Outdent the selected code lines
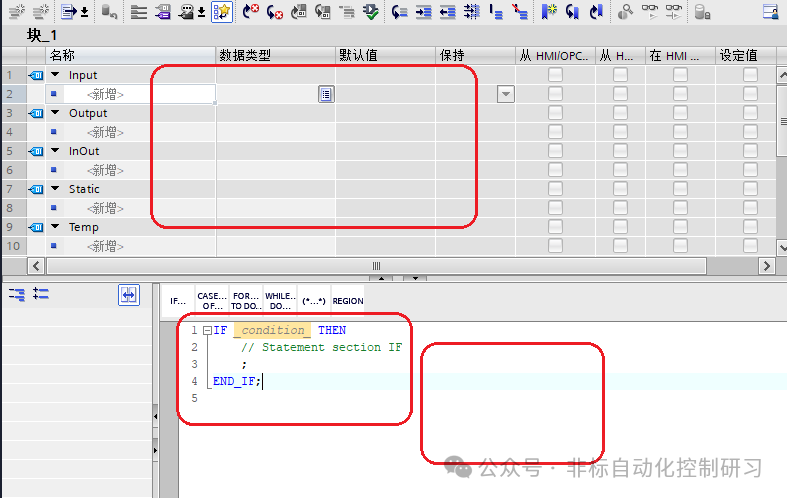The image size is (787, 498). 448,12
